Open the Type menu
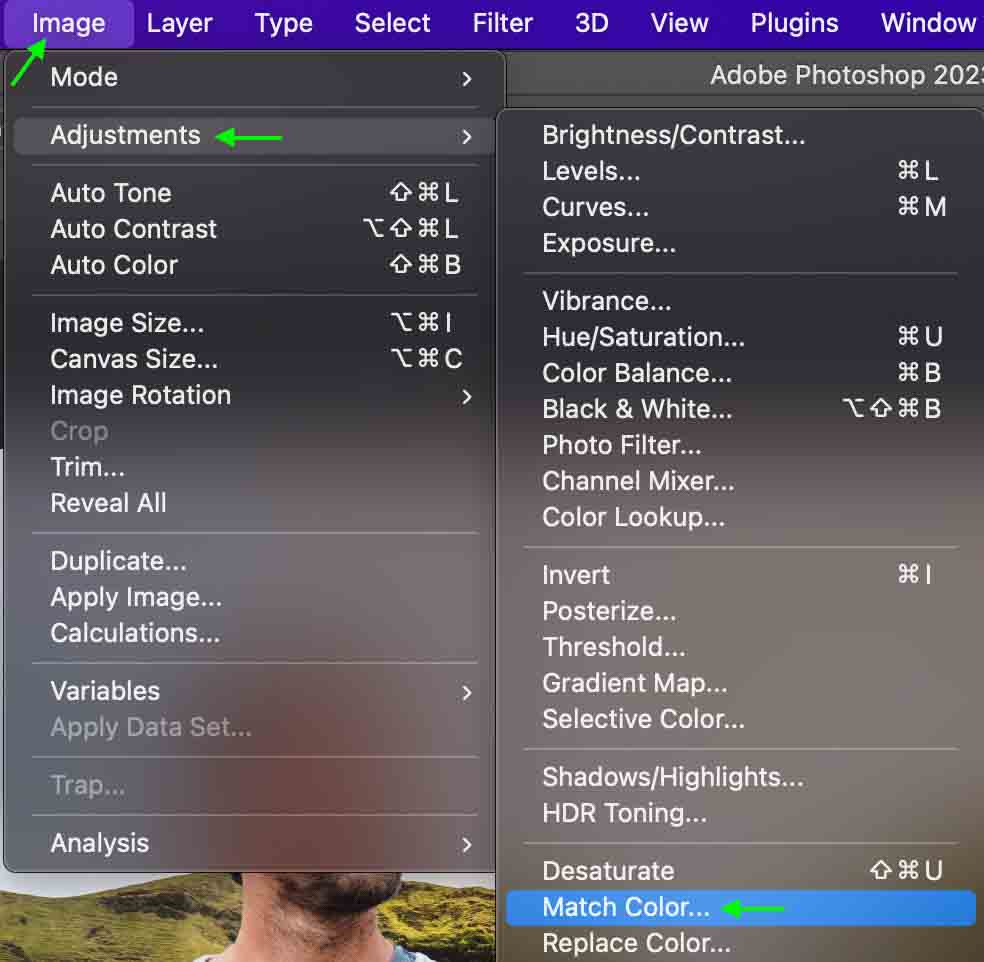This screenshot has width=984, height=962. click(284, 23)
